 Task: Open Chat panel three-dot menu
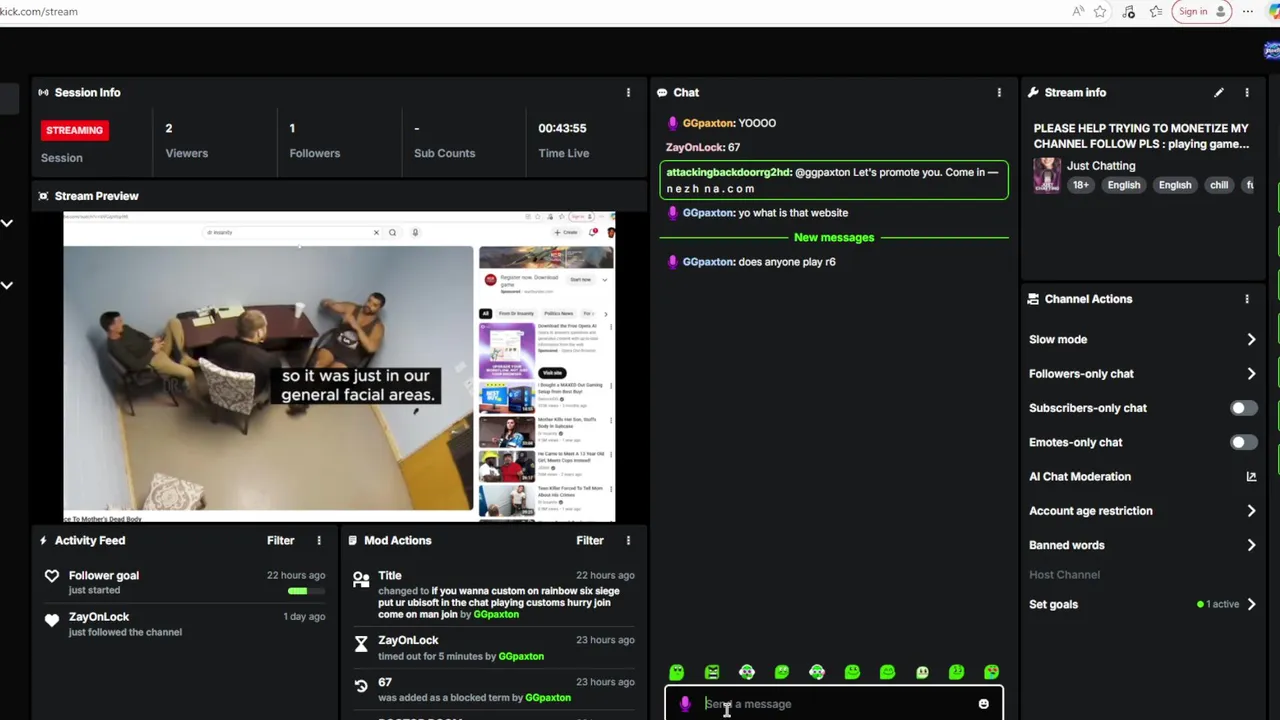click(999, 92)
